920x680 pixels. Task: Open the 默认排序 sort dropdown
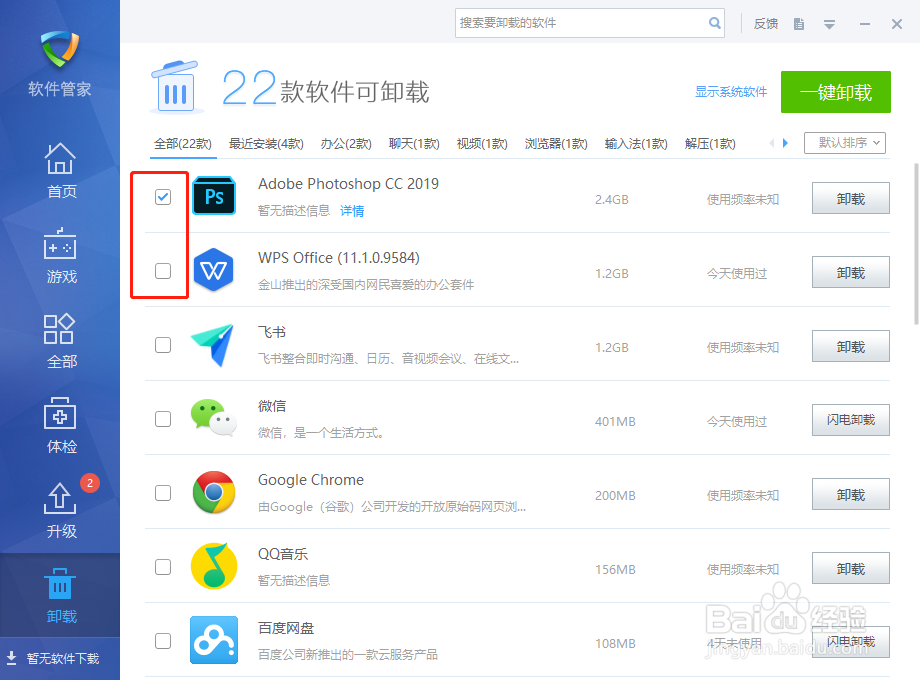[x=843, y=143]
